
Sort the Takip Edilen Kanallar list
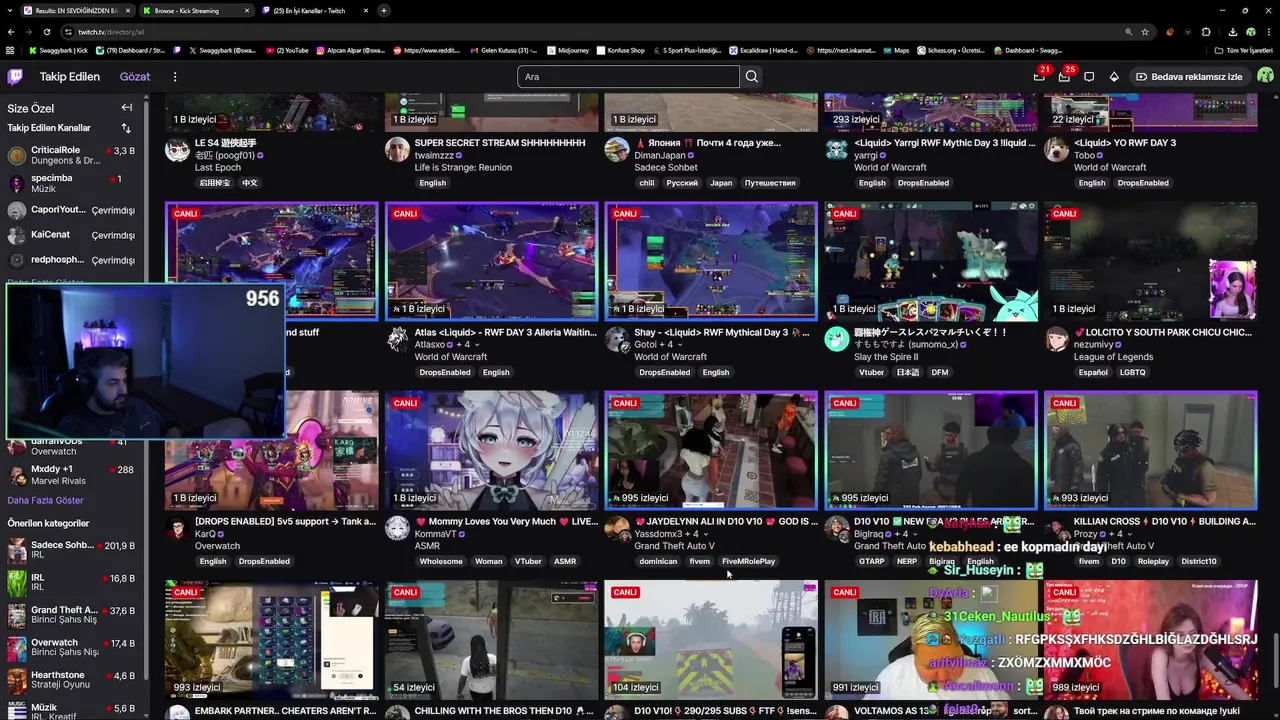click(x=126, y=128)
